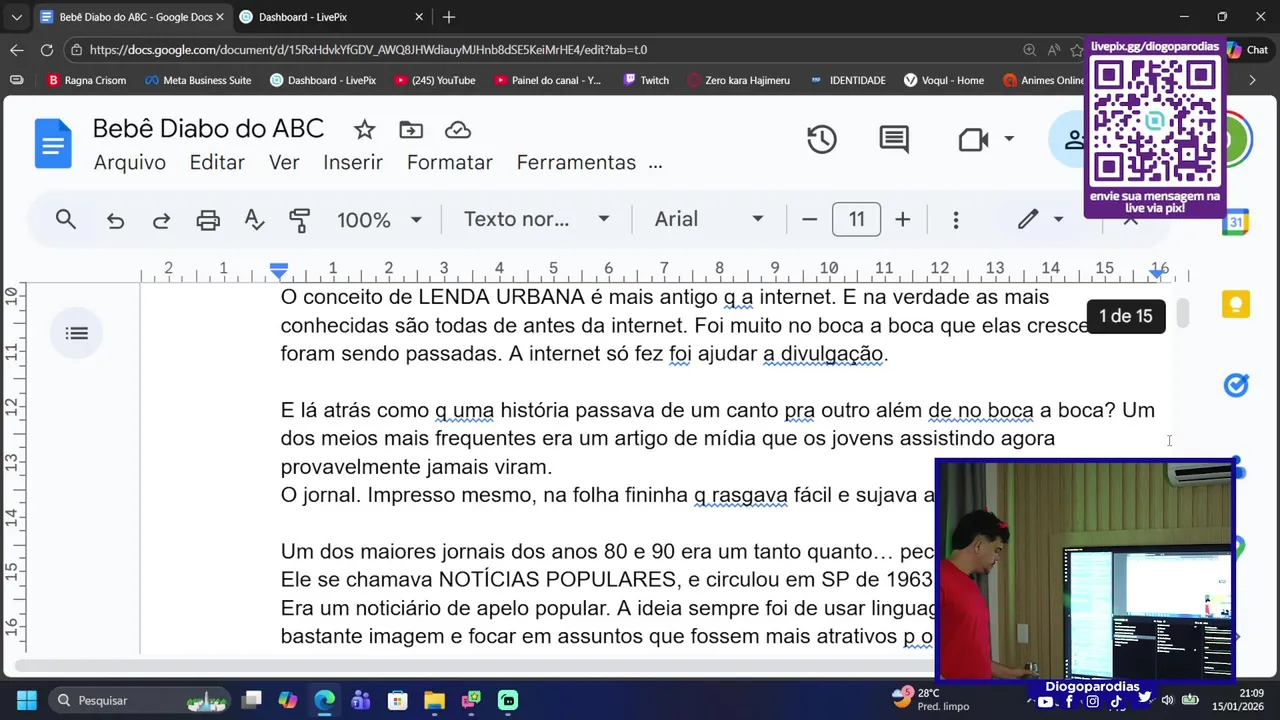Open Google Calendar side panel icon
The width and height of the screenshot is (1280, 720).
point(1236,223)
